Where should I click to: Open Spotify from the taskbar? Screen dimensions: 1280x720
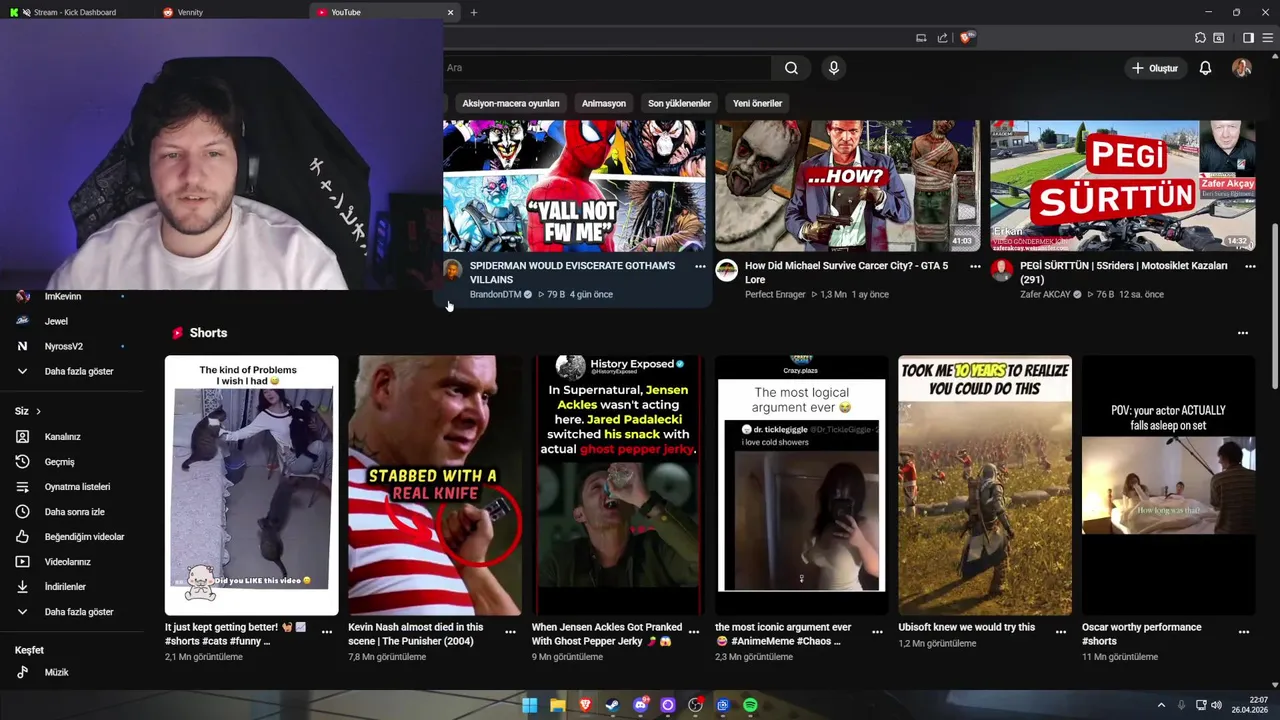click(750, 705)
